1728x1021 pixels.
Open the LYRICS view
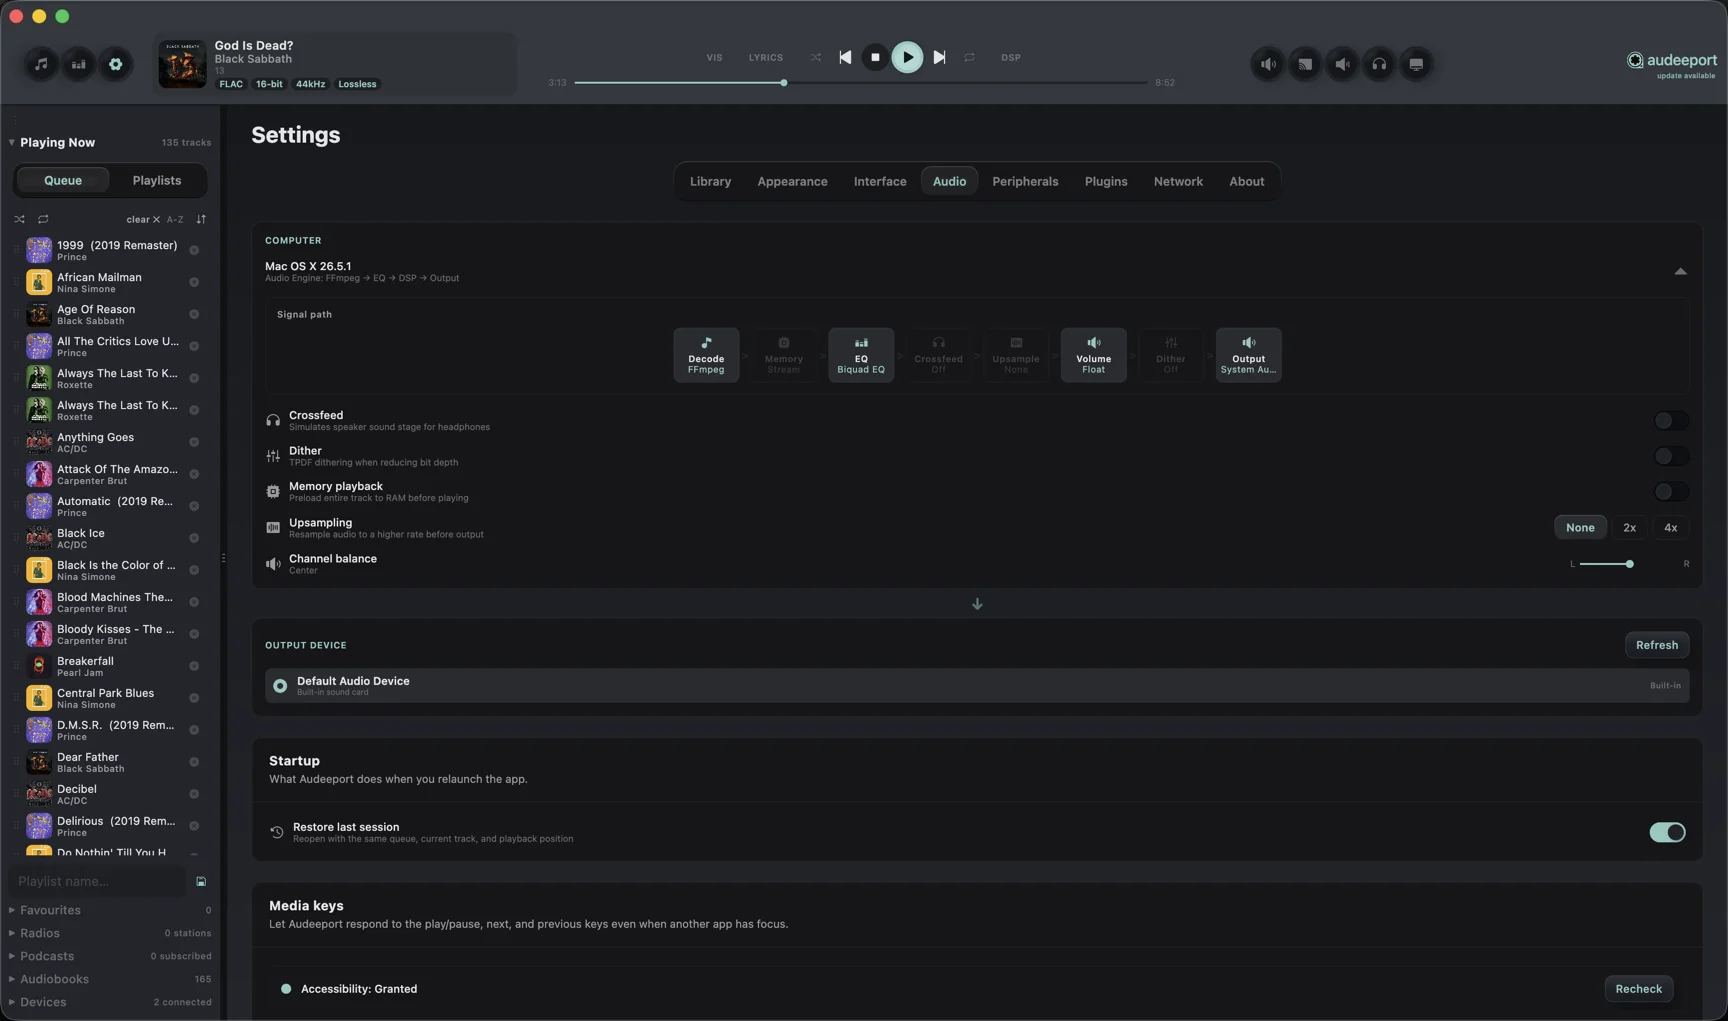(x=766, y=58)
